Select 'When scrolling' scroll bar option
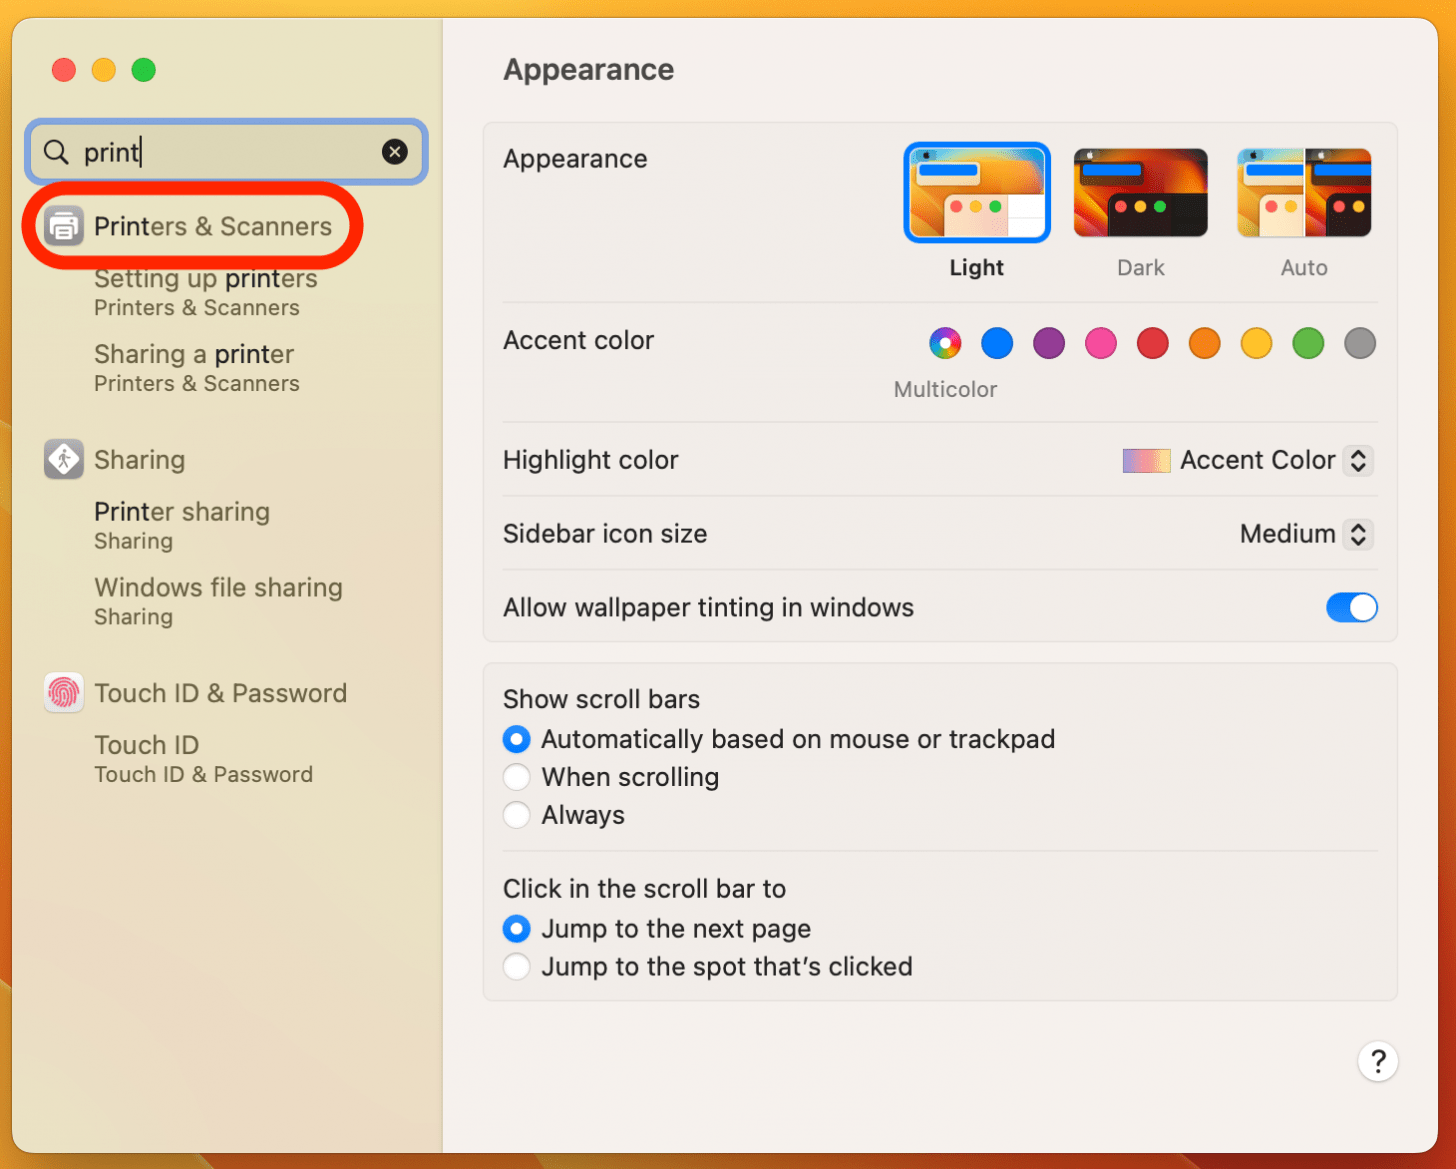1456x1169 pixels. click(x=517, y=777)
